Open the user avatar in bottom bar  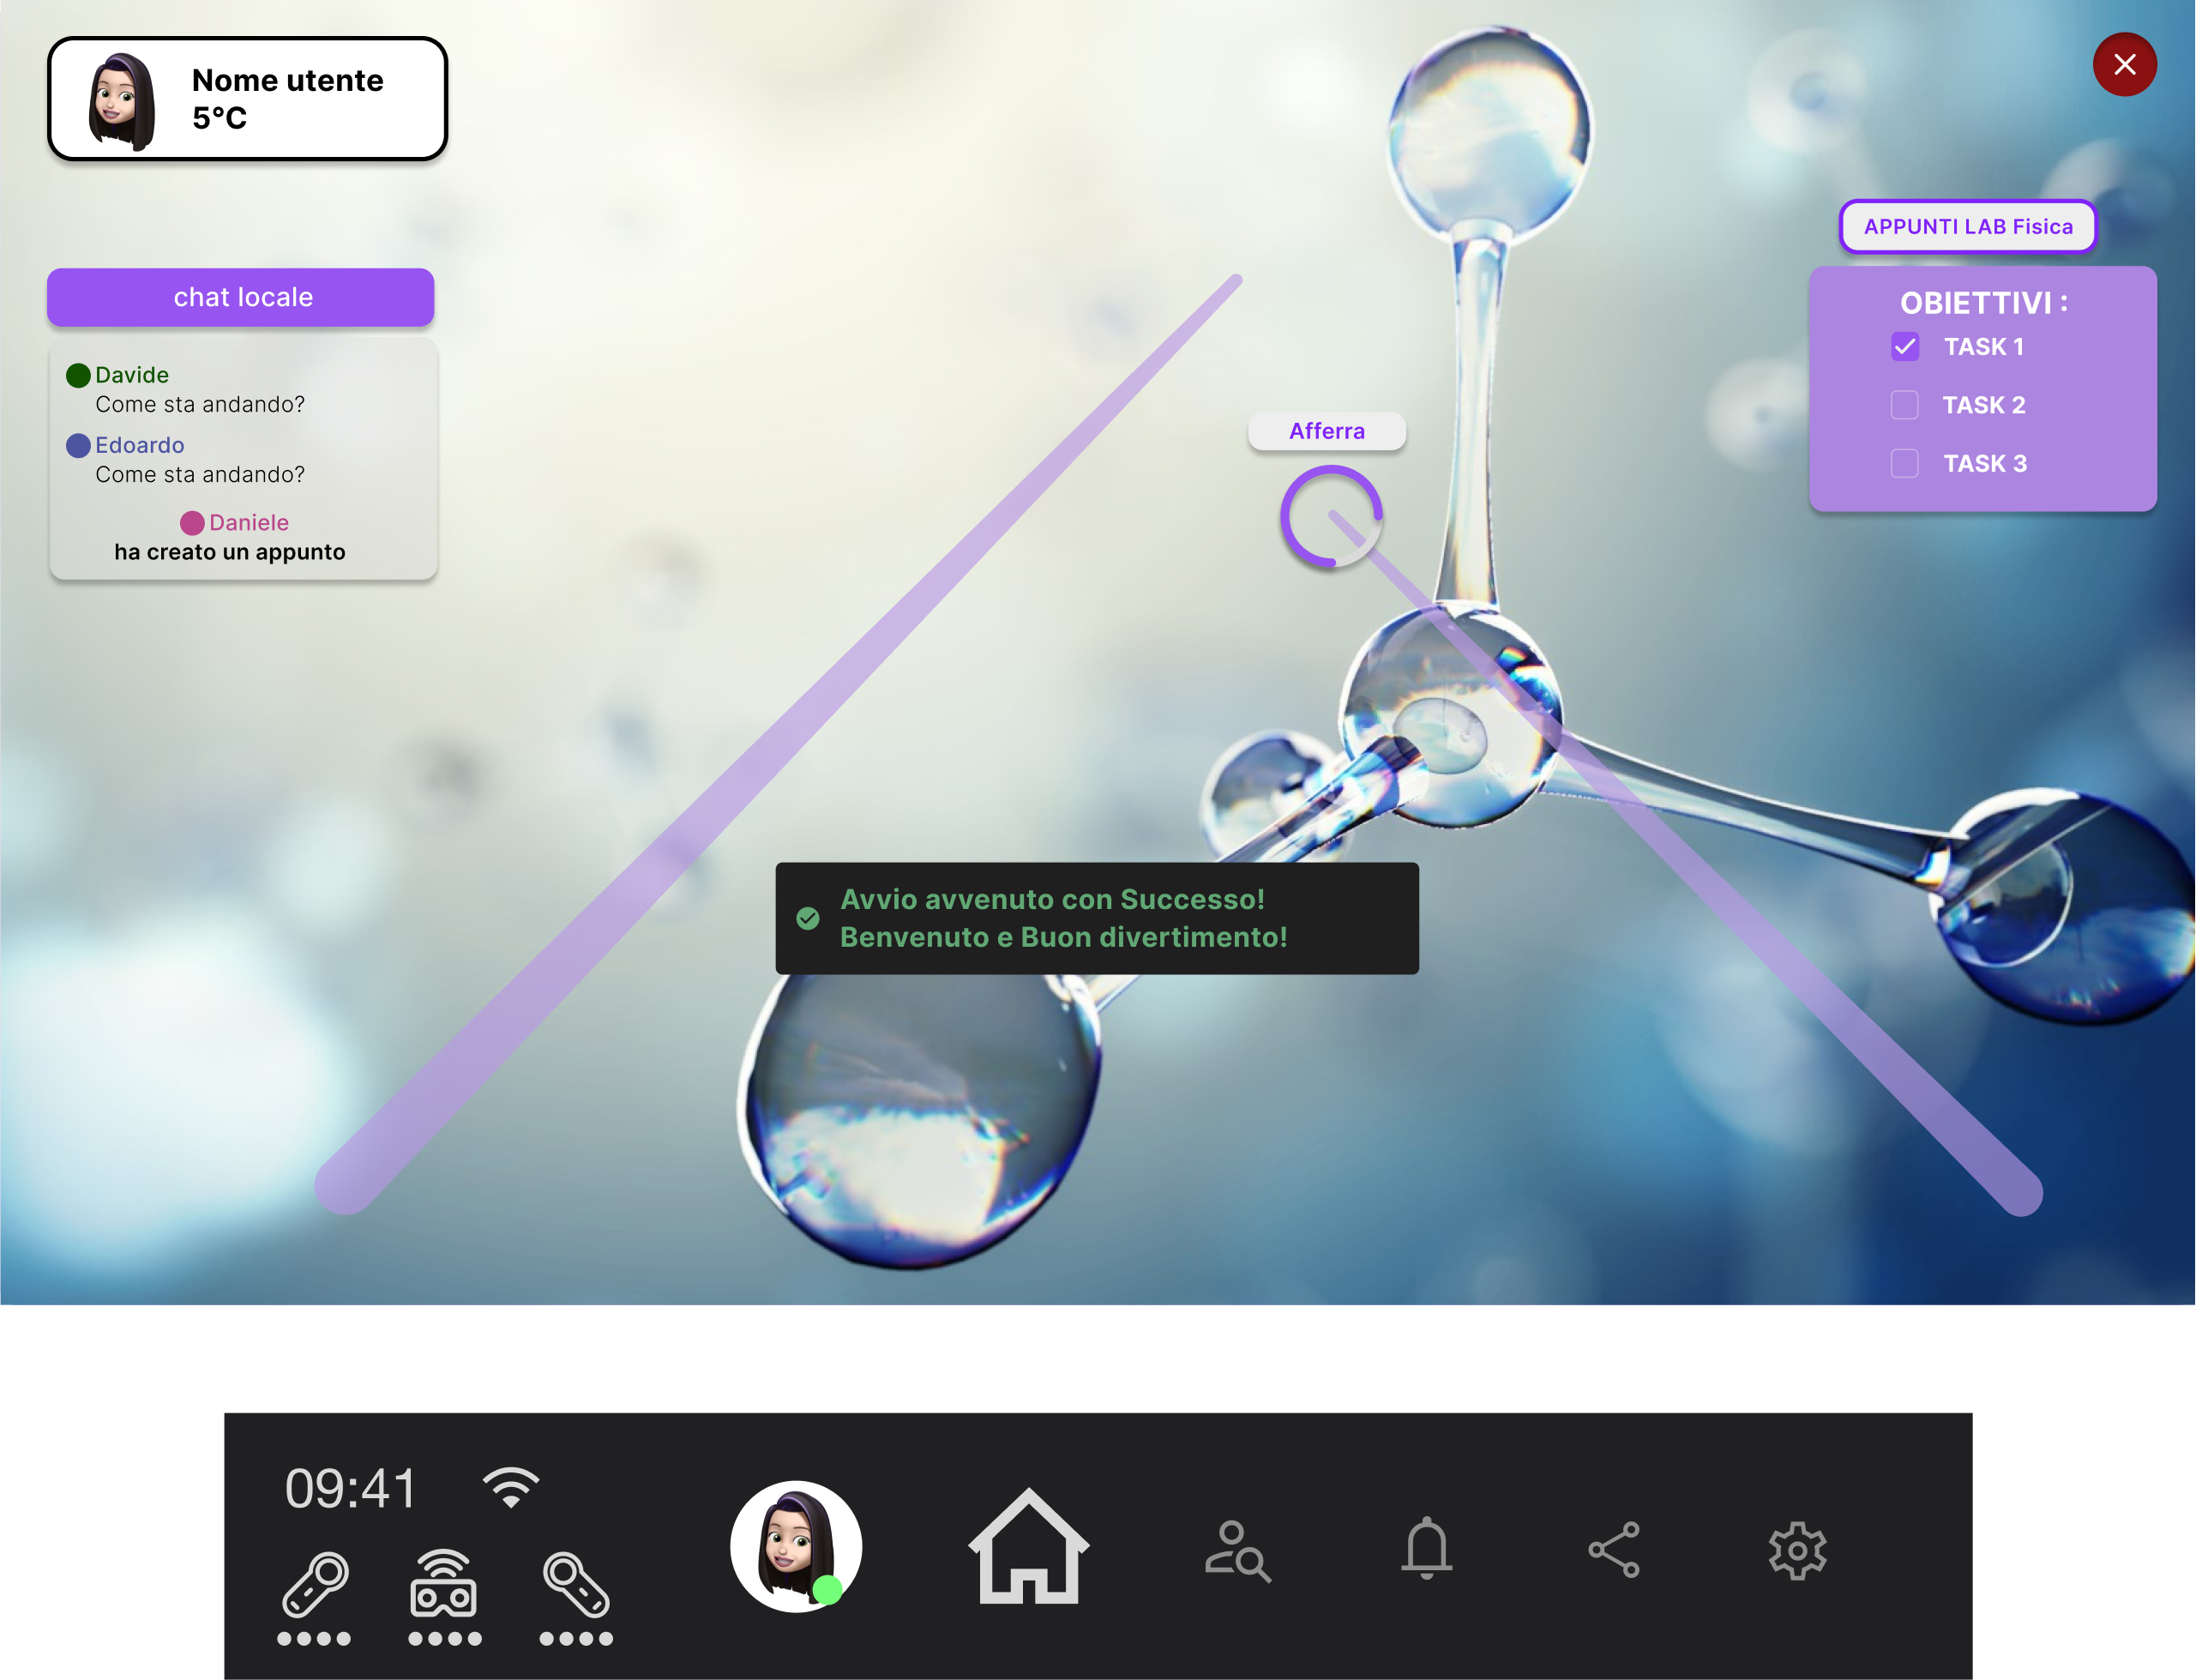tap(796, 1547)
